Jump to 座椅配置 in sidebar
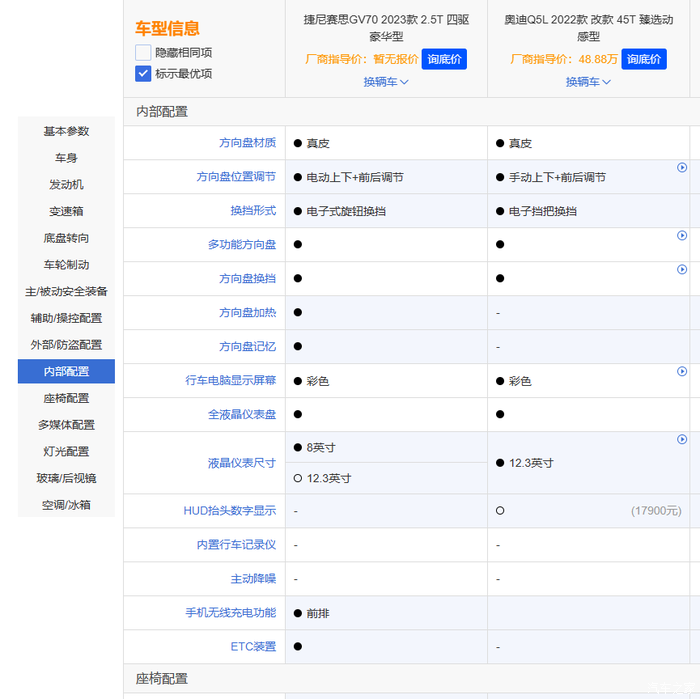The height and width of the screenshot is (699, 700). pyautogui.click(x=66, y=398)
